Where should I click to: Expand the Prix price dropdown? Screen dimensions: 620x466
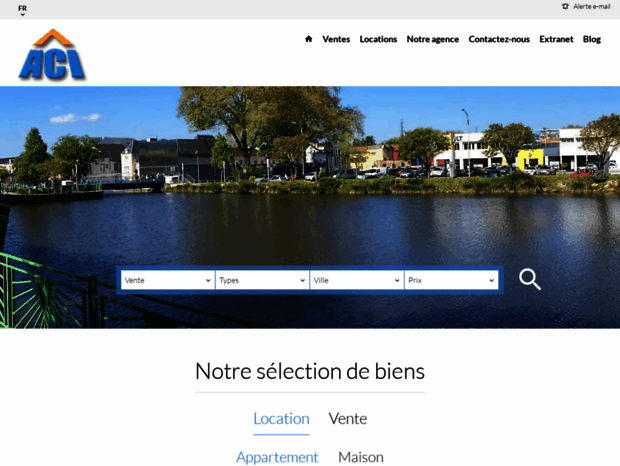[x=451, y=281]
